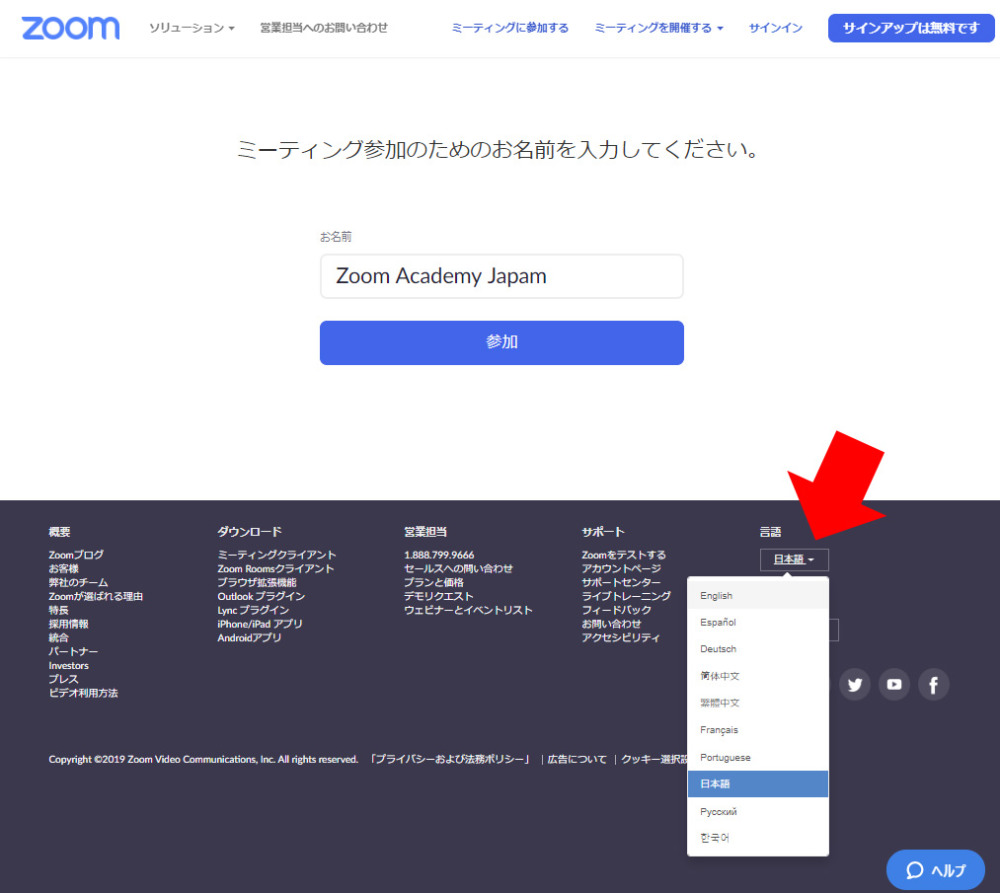Pick Deutsch from the language menu

718,649
